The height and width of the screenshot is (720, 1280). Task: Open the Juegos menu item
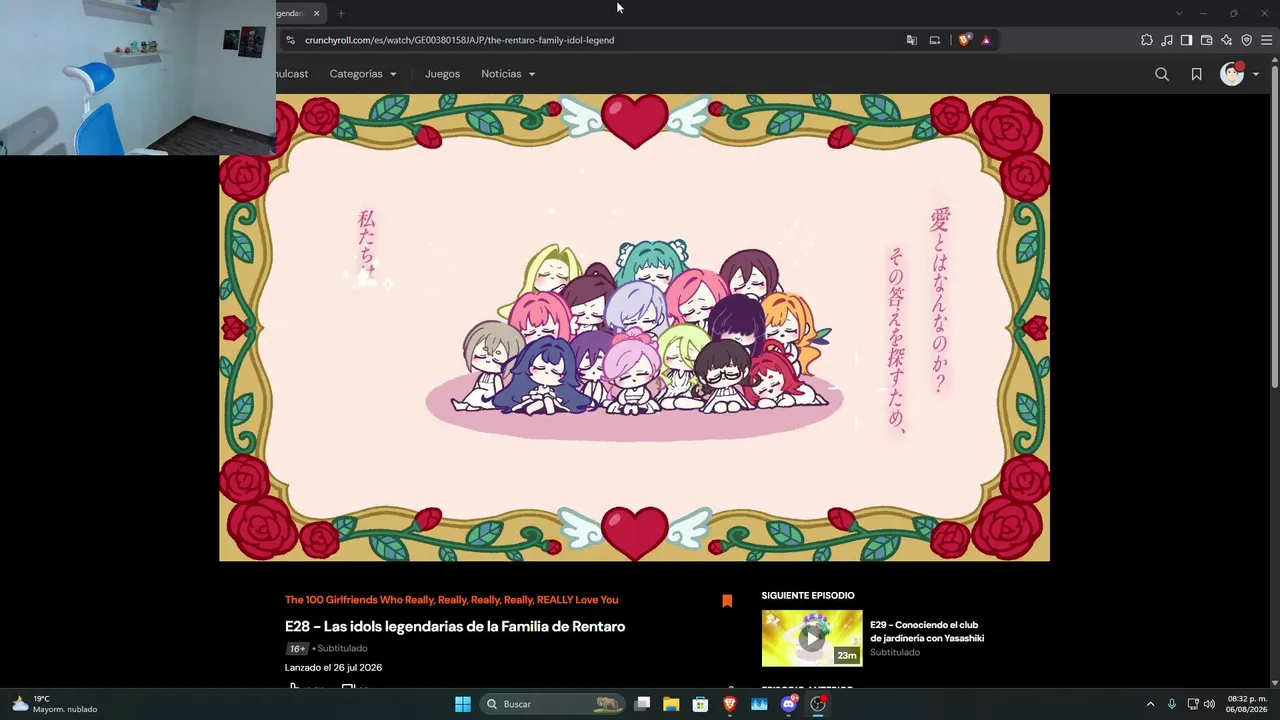(x=442, y=74)
